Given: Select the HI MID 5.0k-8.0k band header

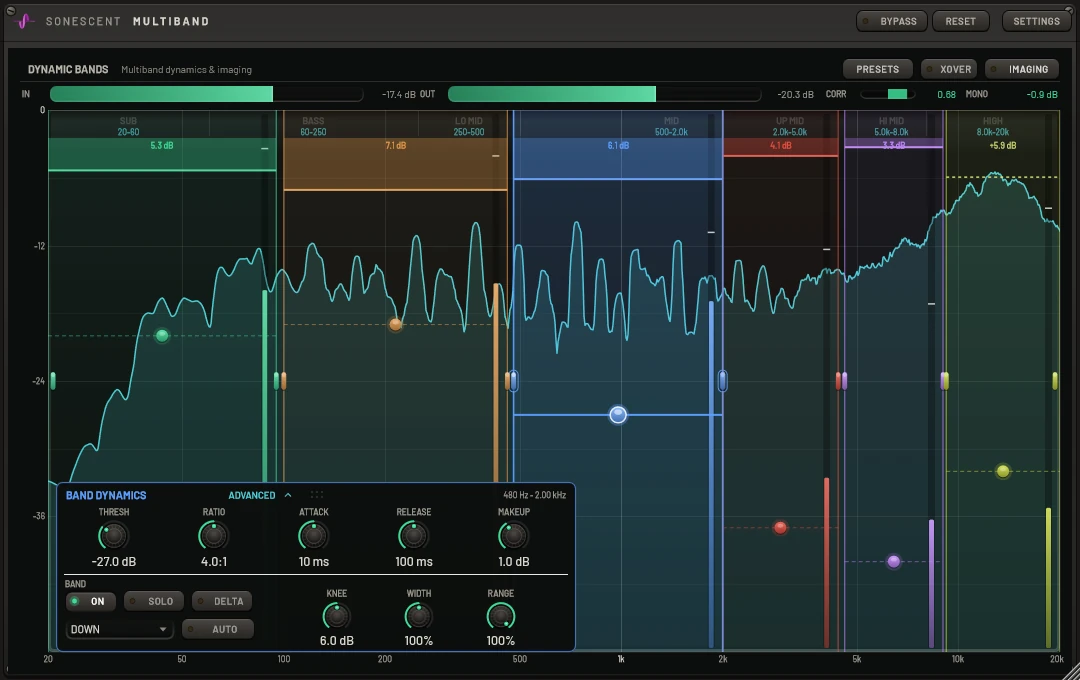Looking at the screenshot, I should [891, 126].
